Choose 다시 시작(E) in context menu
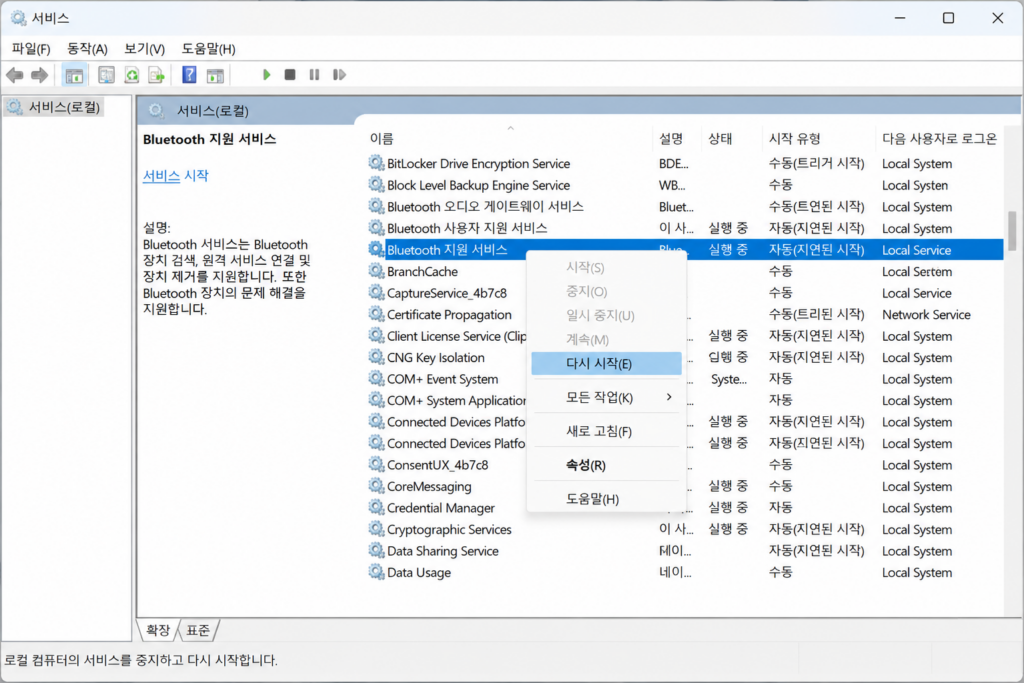This screenshot has width=1024, height=683. point(606,364)
